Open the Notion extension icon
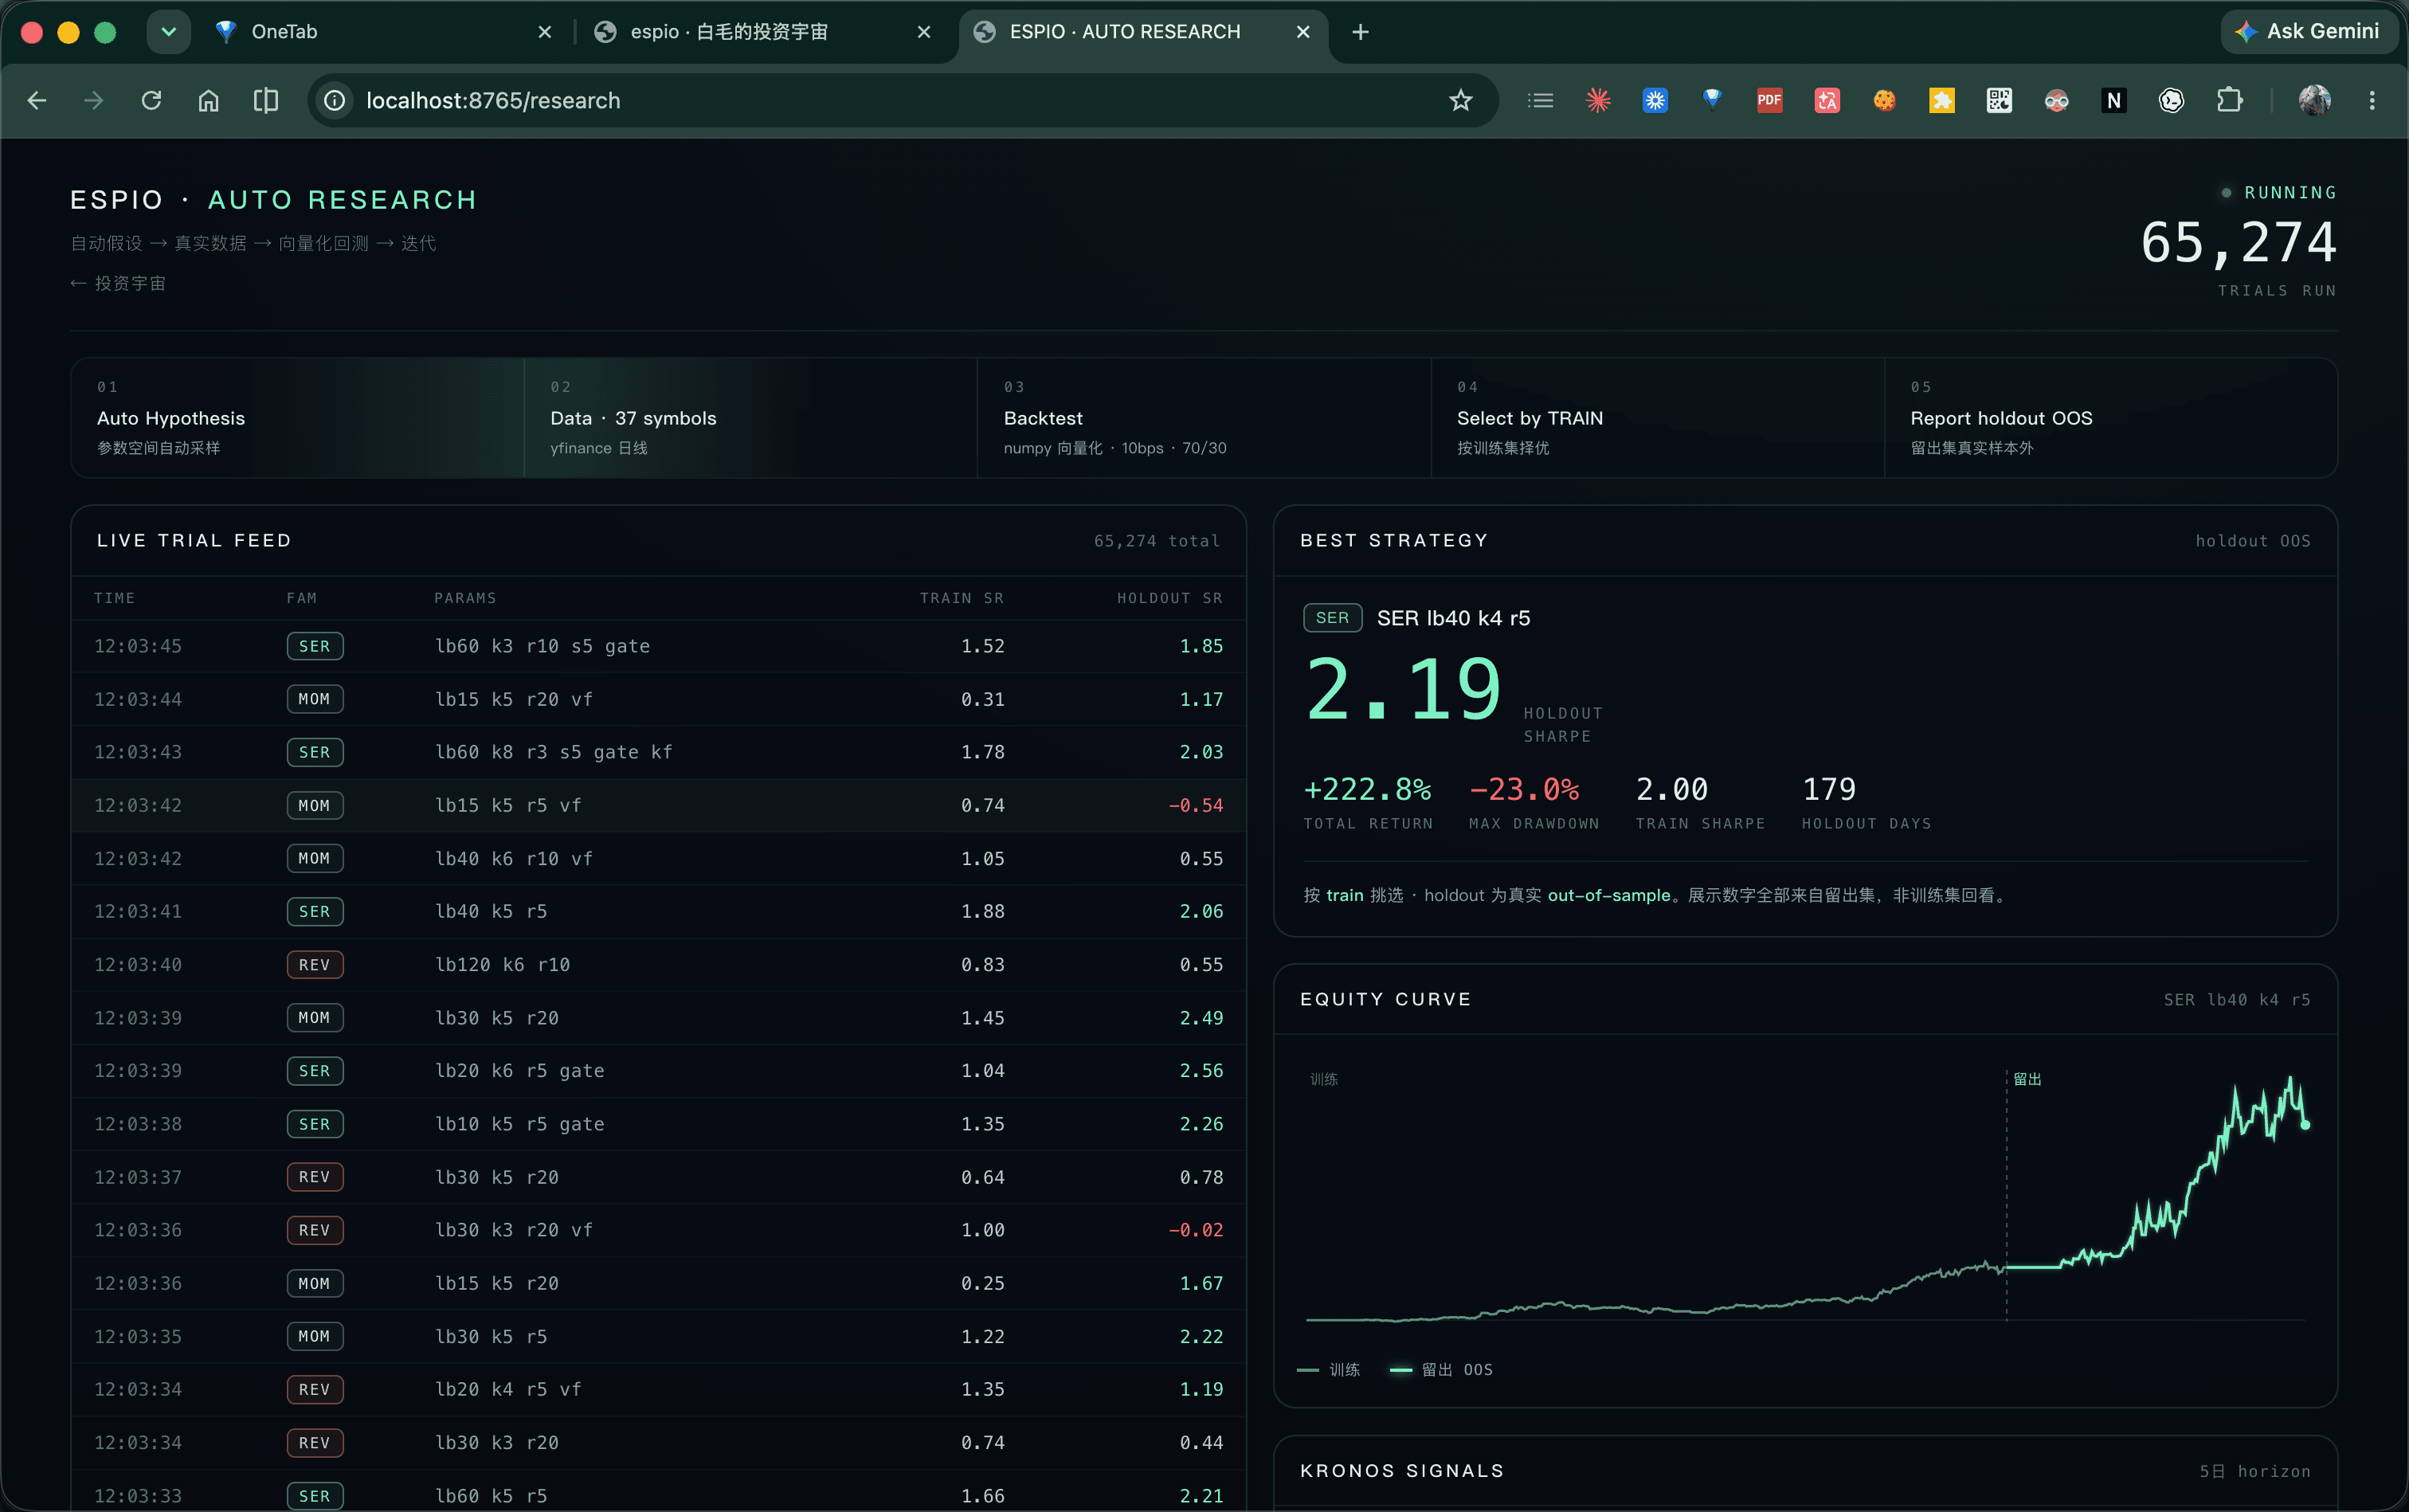This screenshot has height=1512, width=2409. tap(2114, 100)
